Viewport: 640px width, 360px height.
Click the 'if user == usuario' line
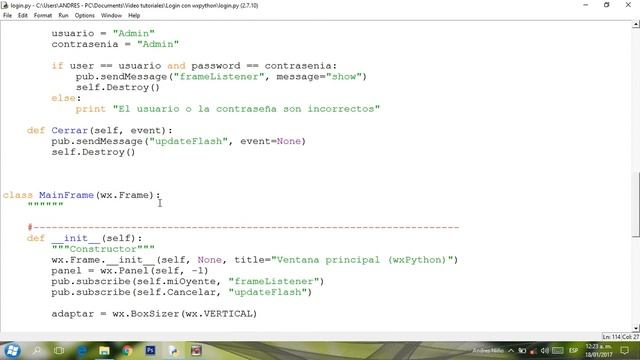pyautogui.click(x=194, y=66)
